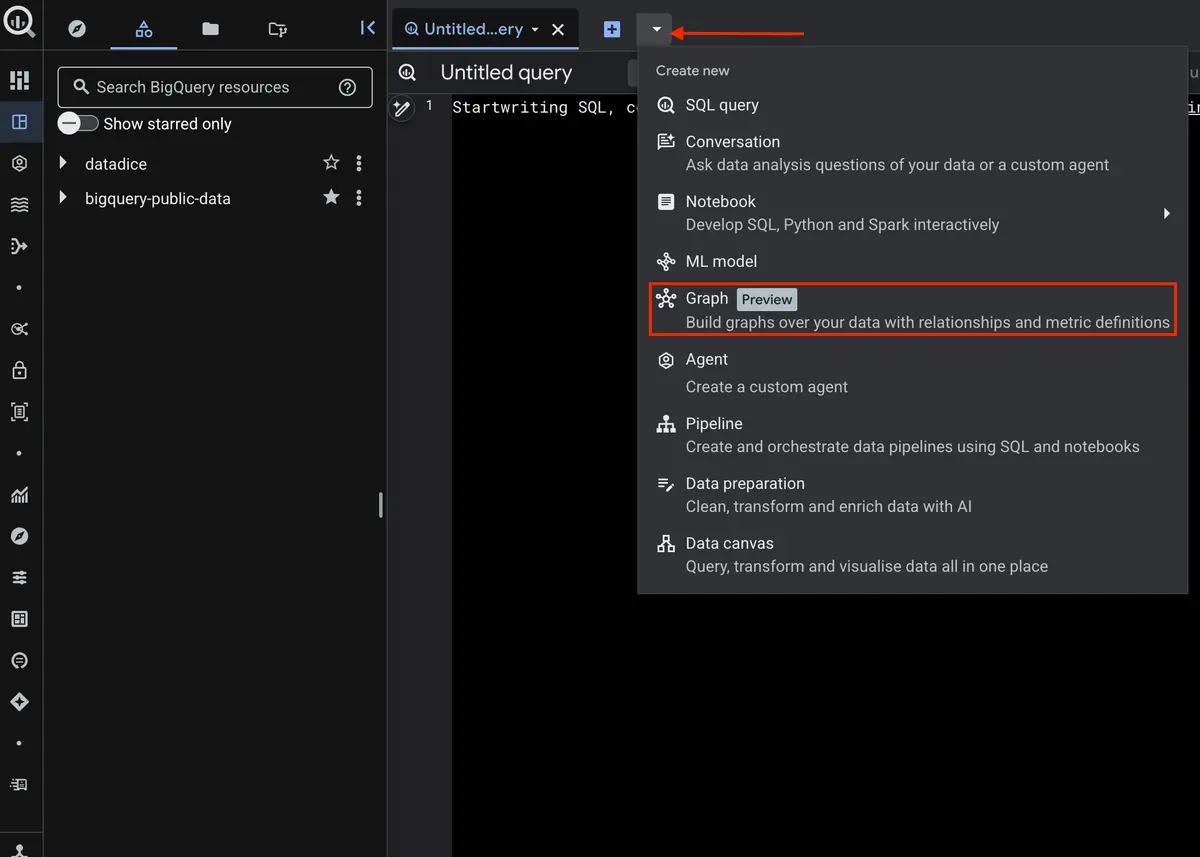1200x857 pixels.
Task: Choose Notebook from Create new menu
Action: pos(912,213)
